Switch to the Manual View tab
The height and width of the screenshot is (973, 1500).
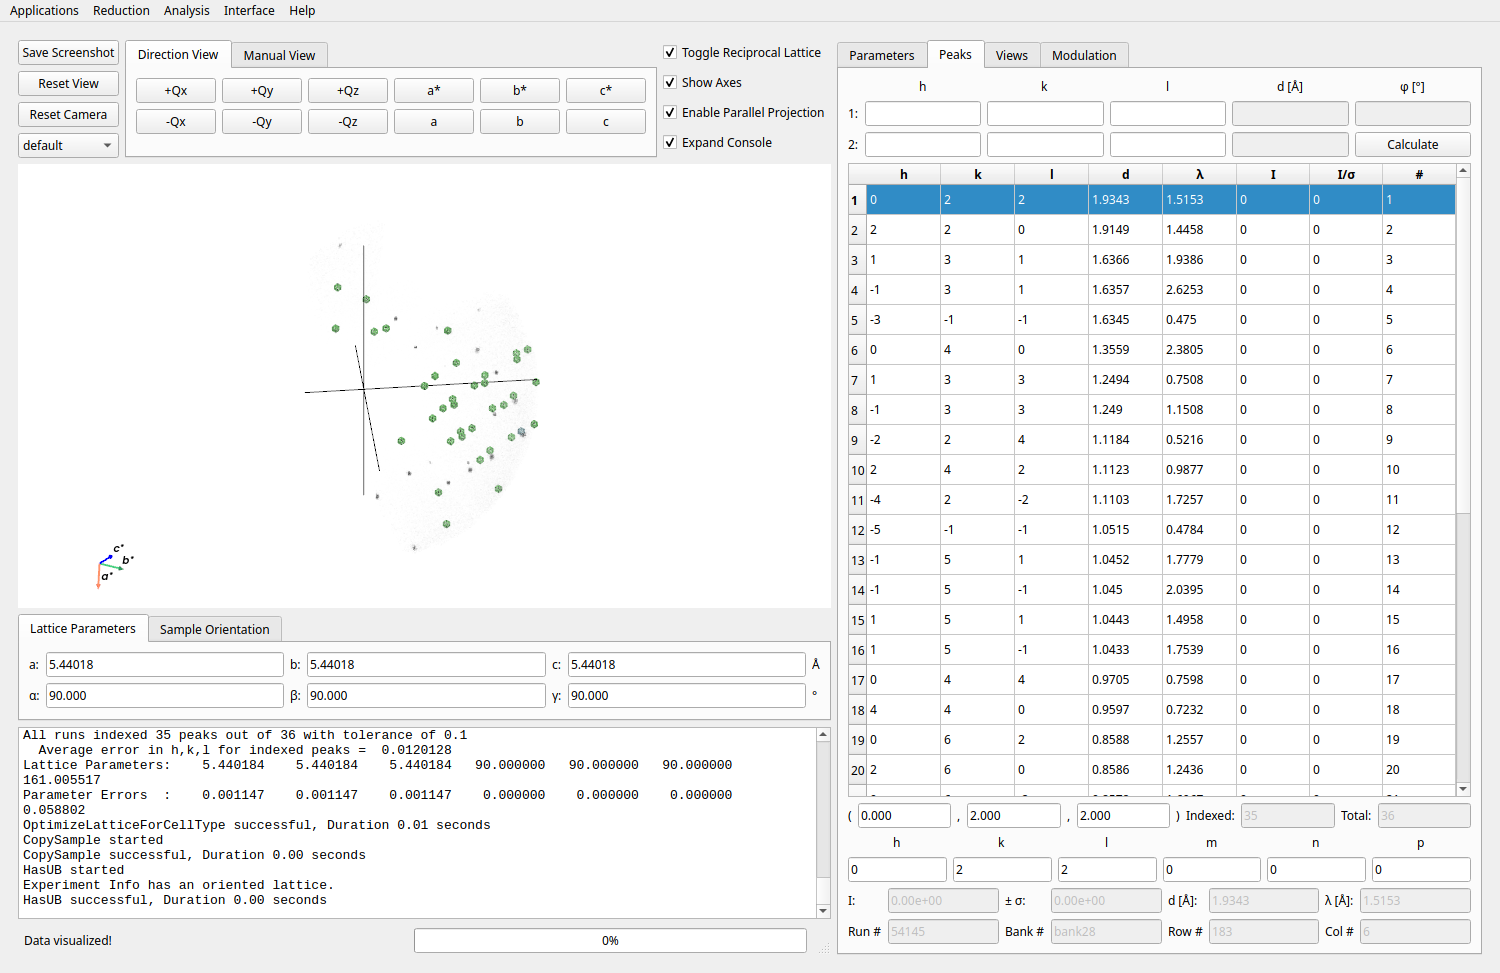pyautogui.click(x=279, y=55)
